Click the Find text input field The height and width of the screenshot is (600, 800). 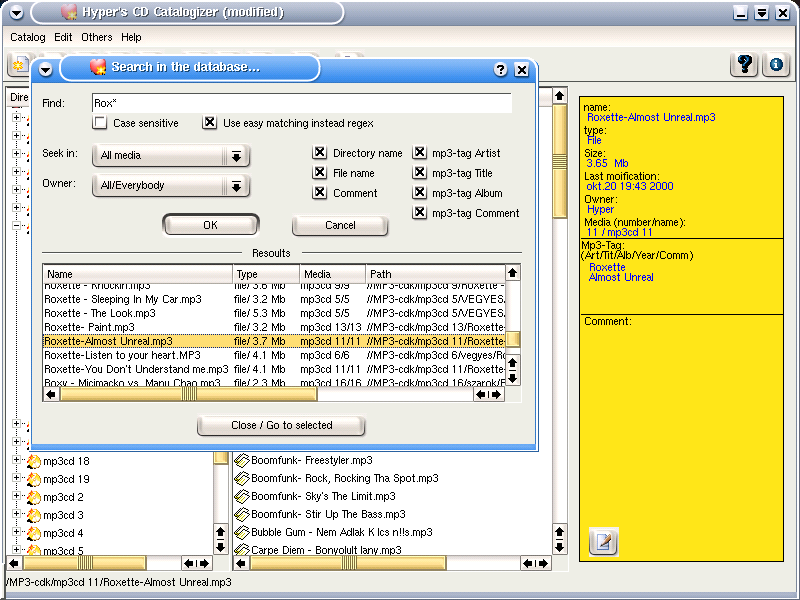(x=300, y=103)
